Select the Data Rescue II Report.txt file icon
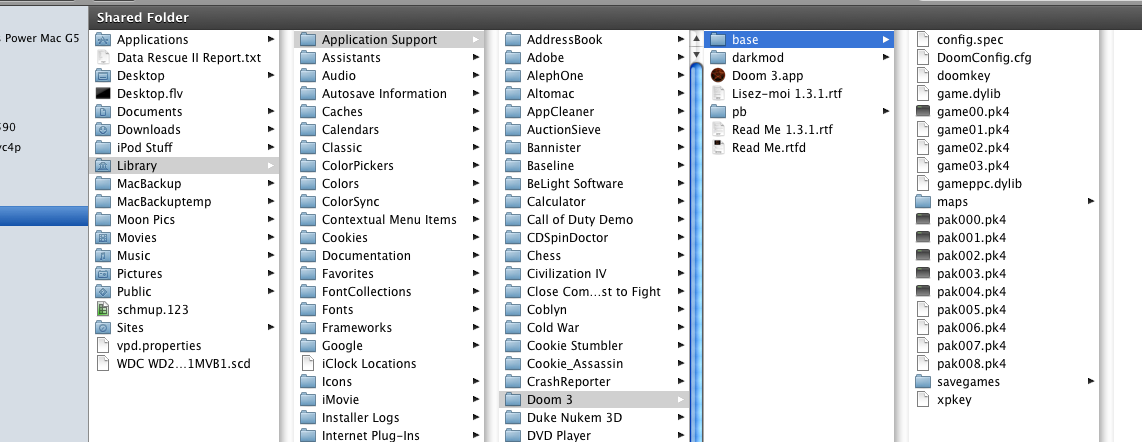 103,58
